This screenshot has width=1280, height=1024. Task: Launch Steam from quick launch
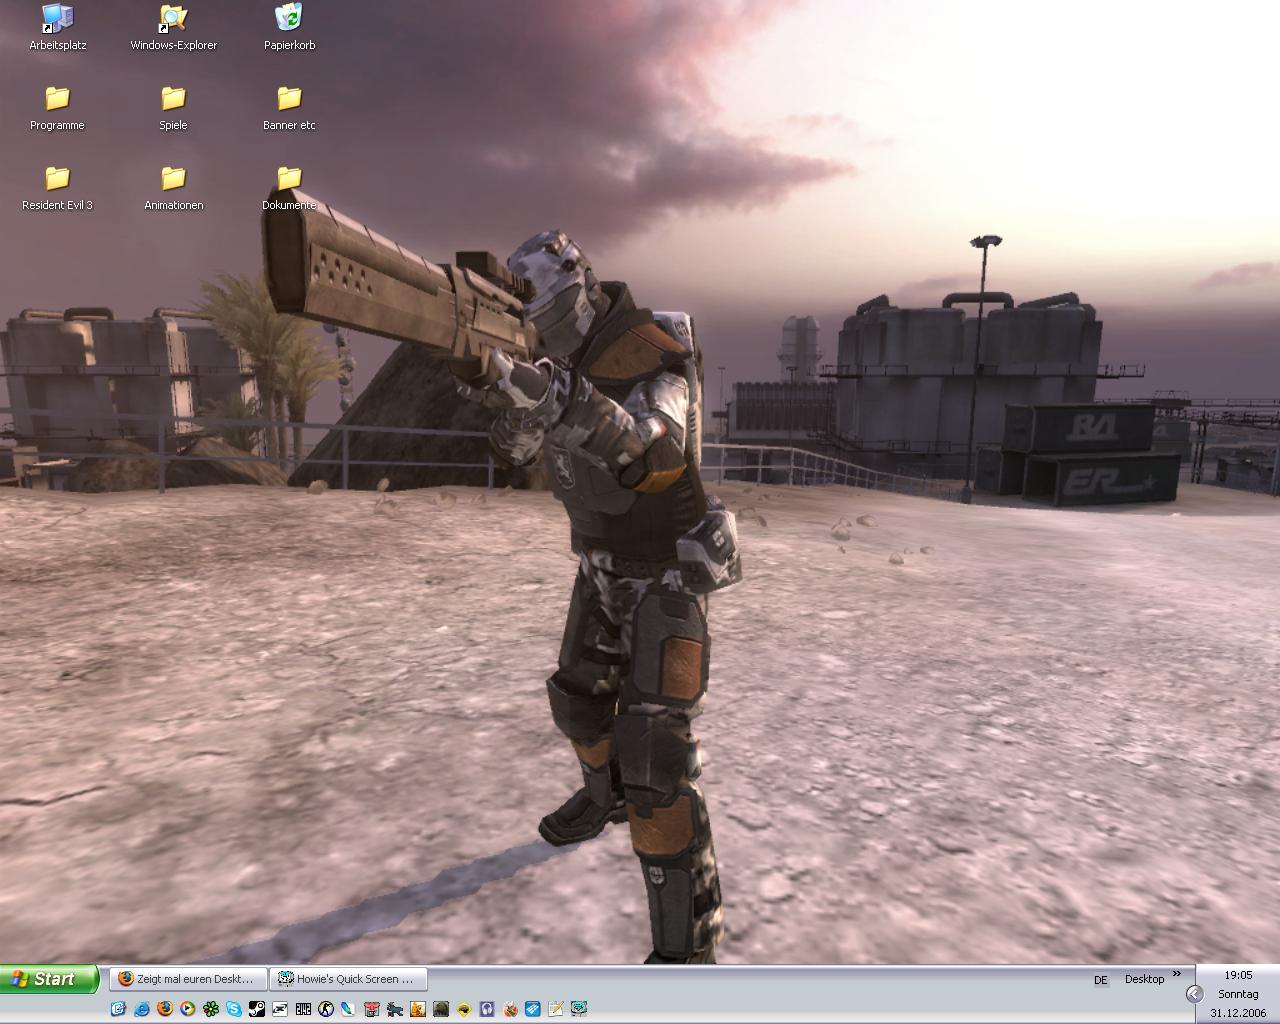point(257,1009)
